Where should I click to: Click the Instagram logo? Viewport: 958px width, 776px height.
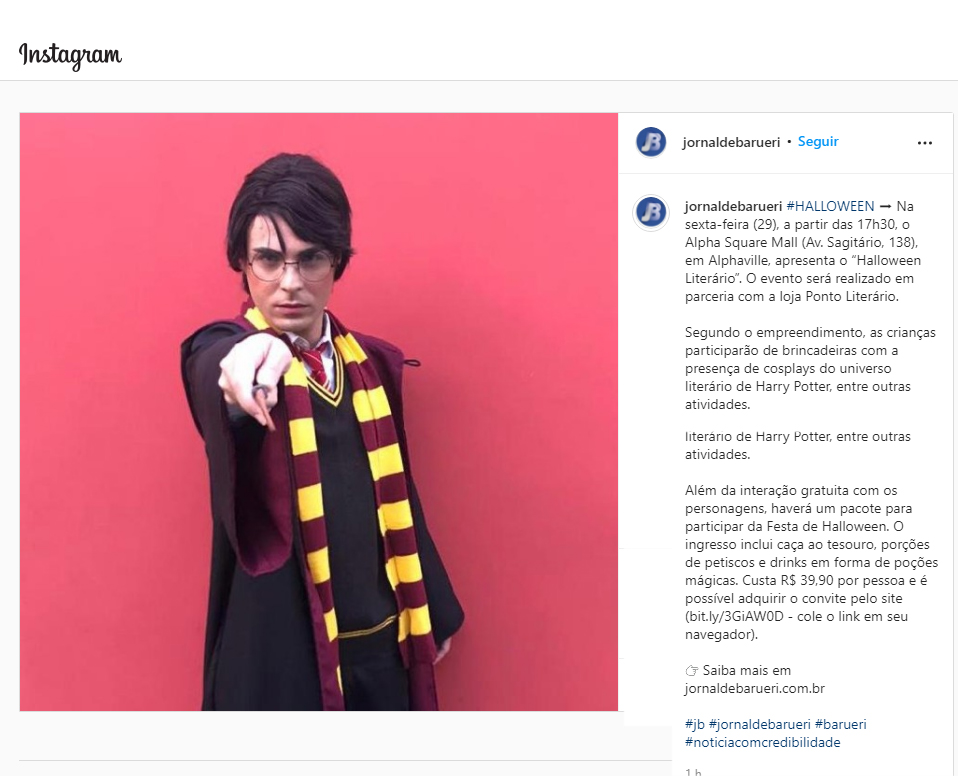70,56
